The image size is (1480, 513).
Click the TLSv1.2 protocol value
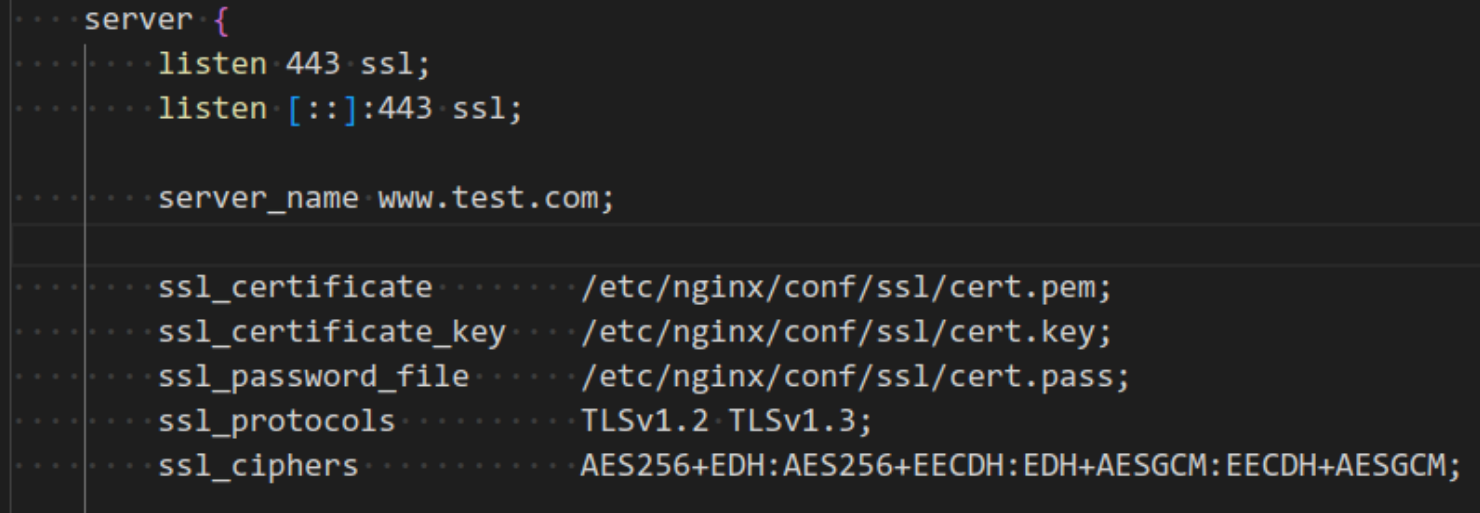[x=645, y=421]
